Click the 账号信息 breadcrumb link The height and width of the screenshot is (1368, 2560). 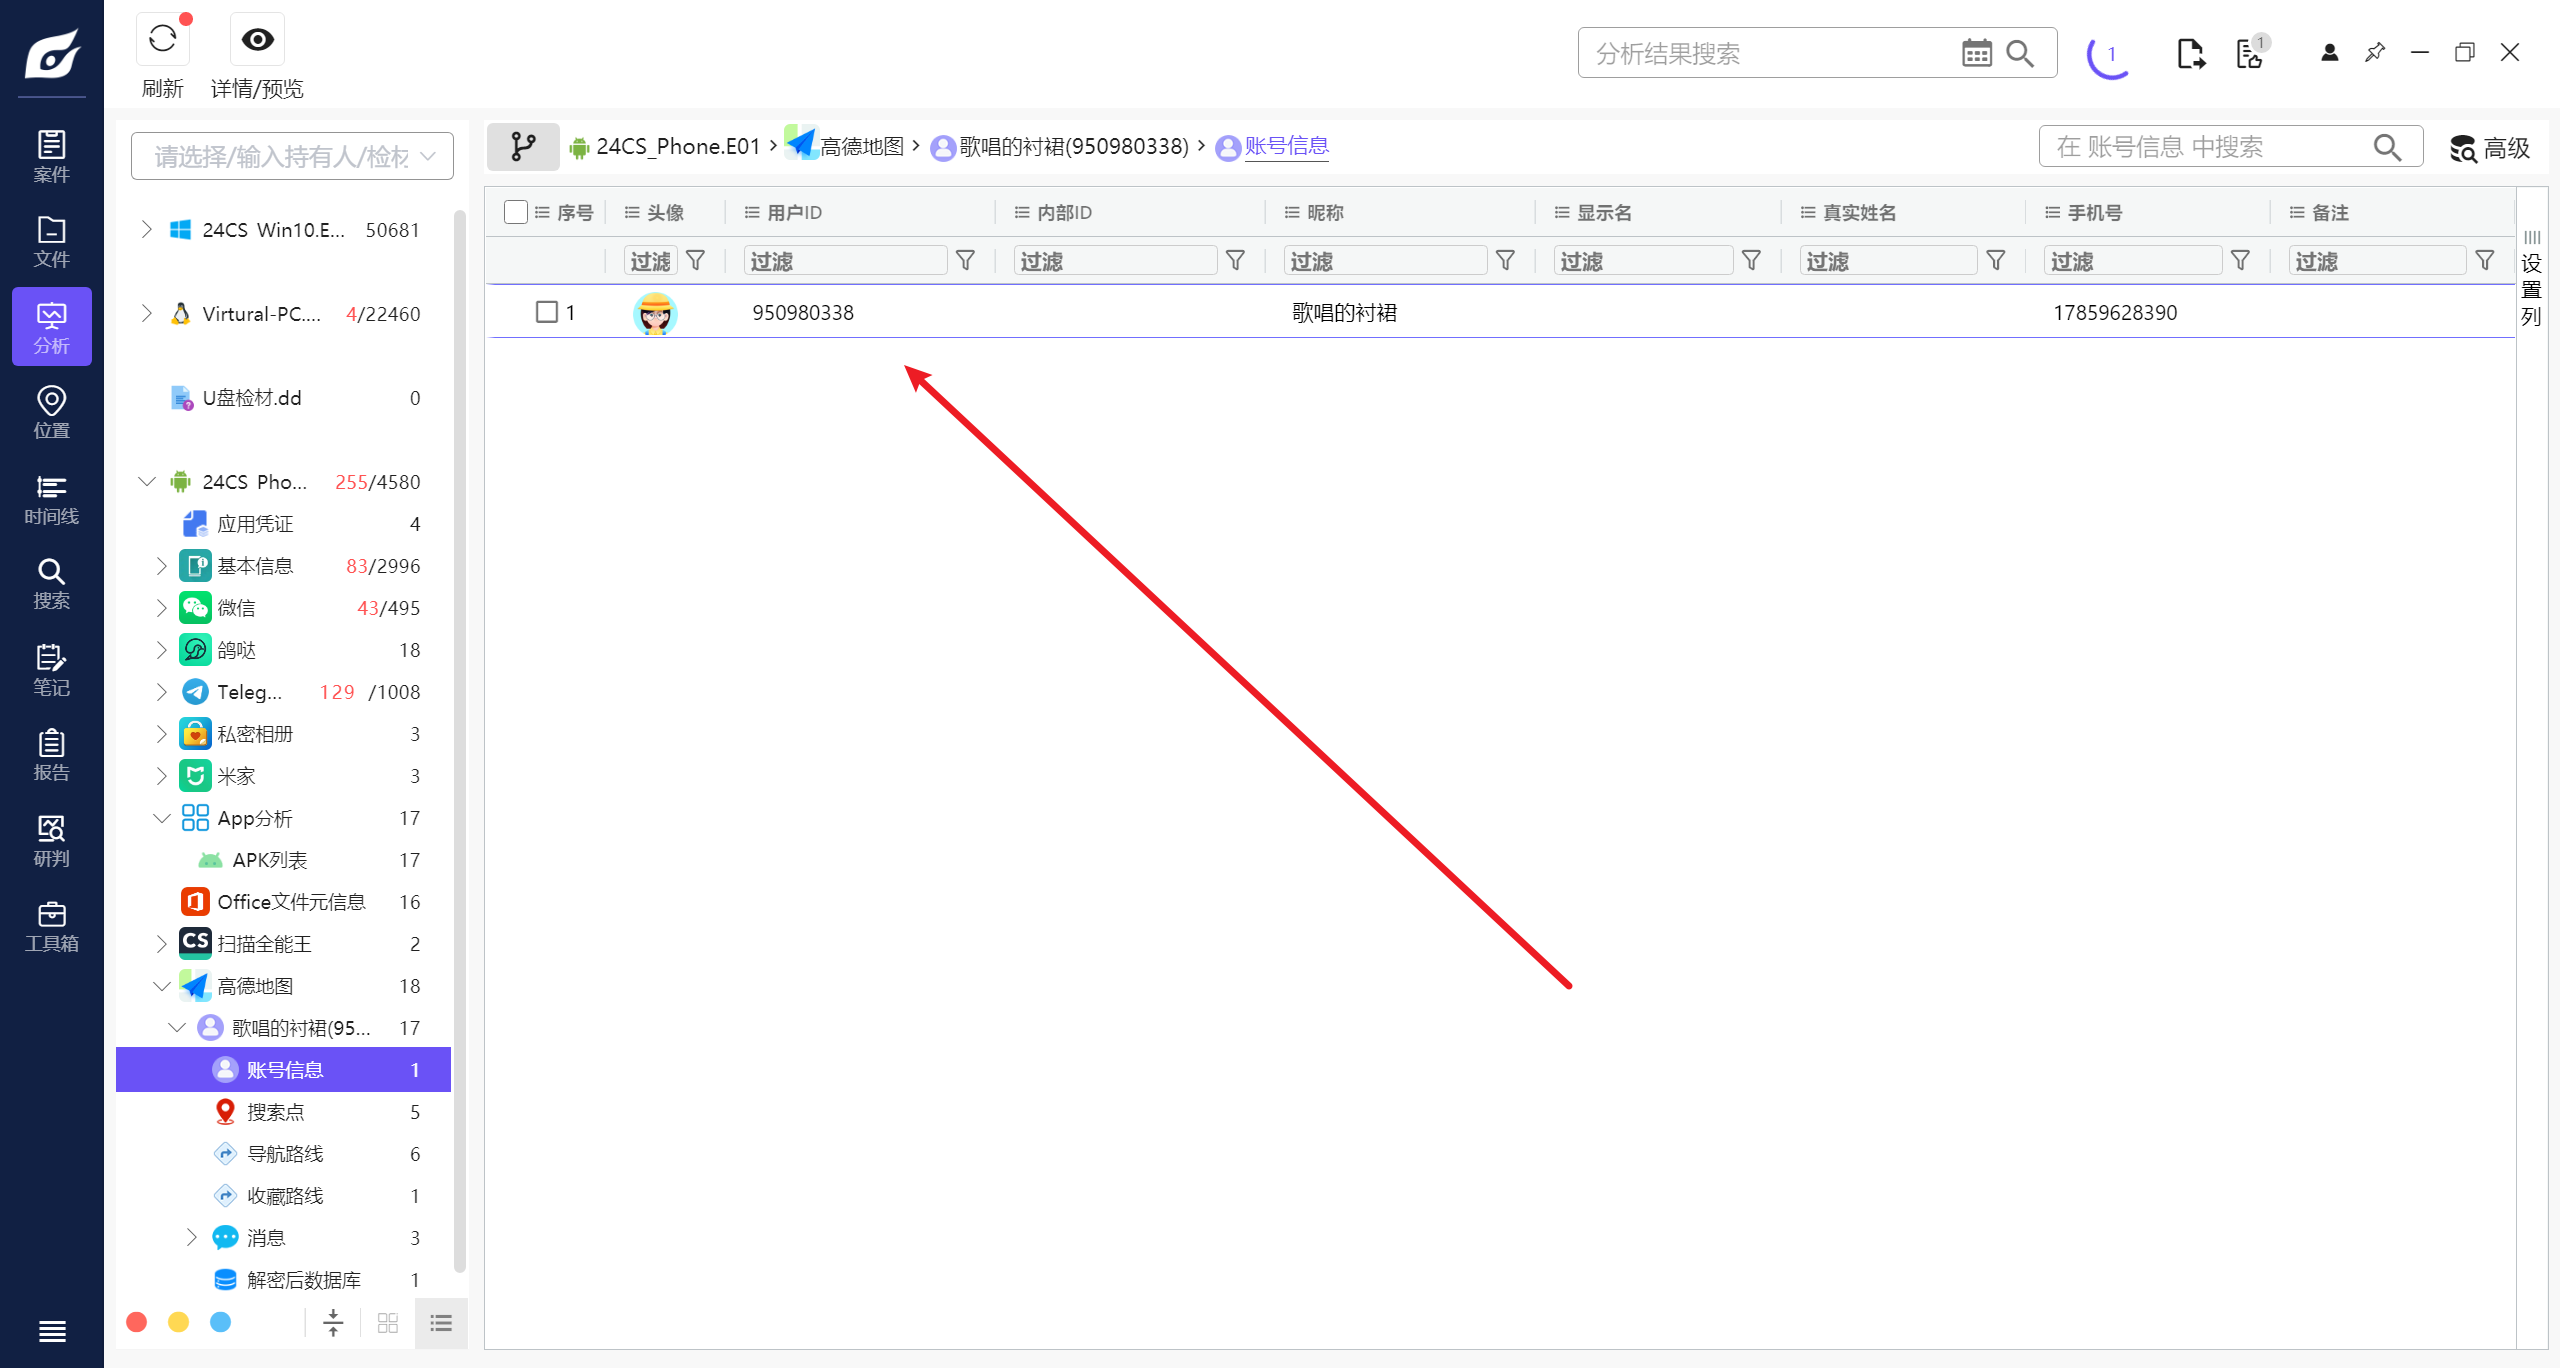pyautogui.click(x=1286, y=147)
